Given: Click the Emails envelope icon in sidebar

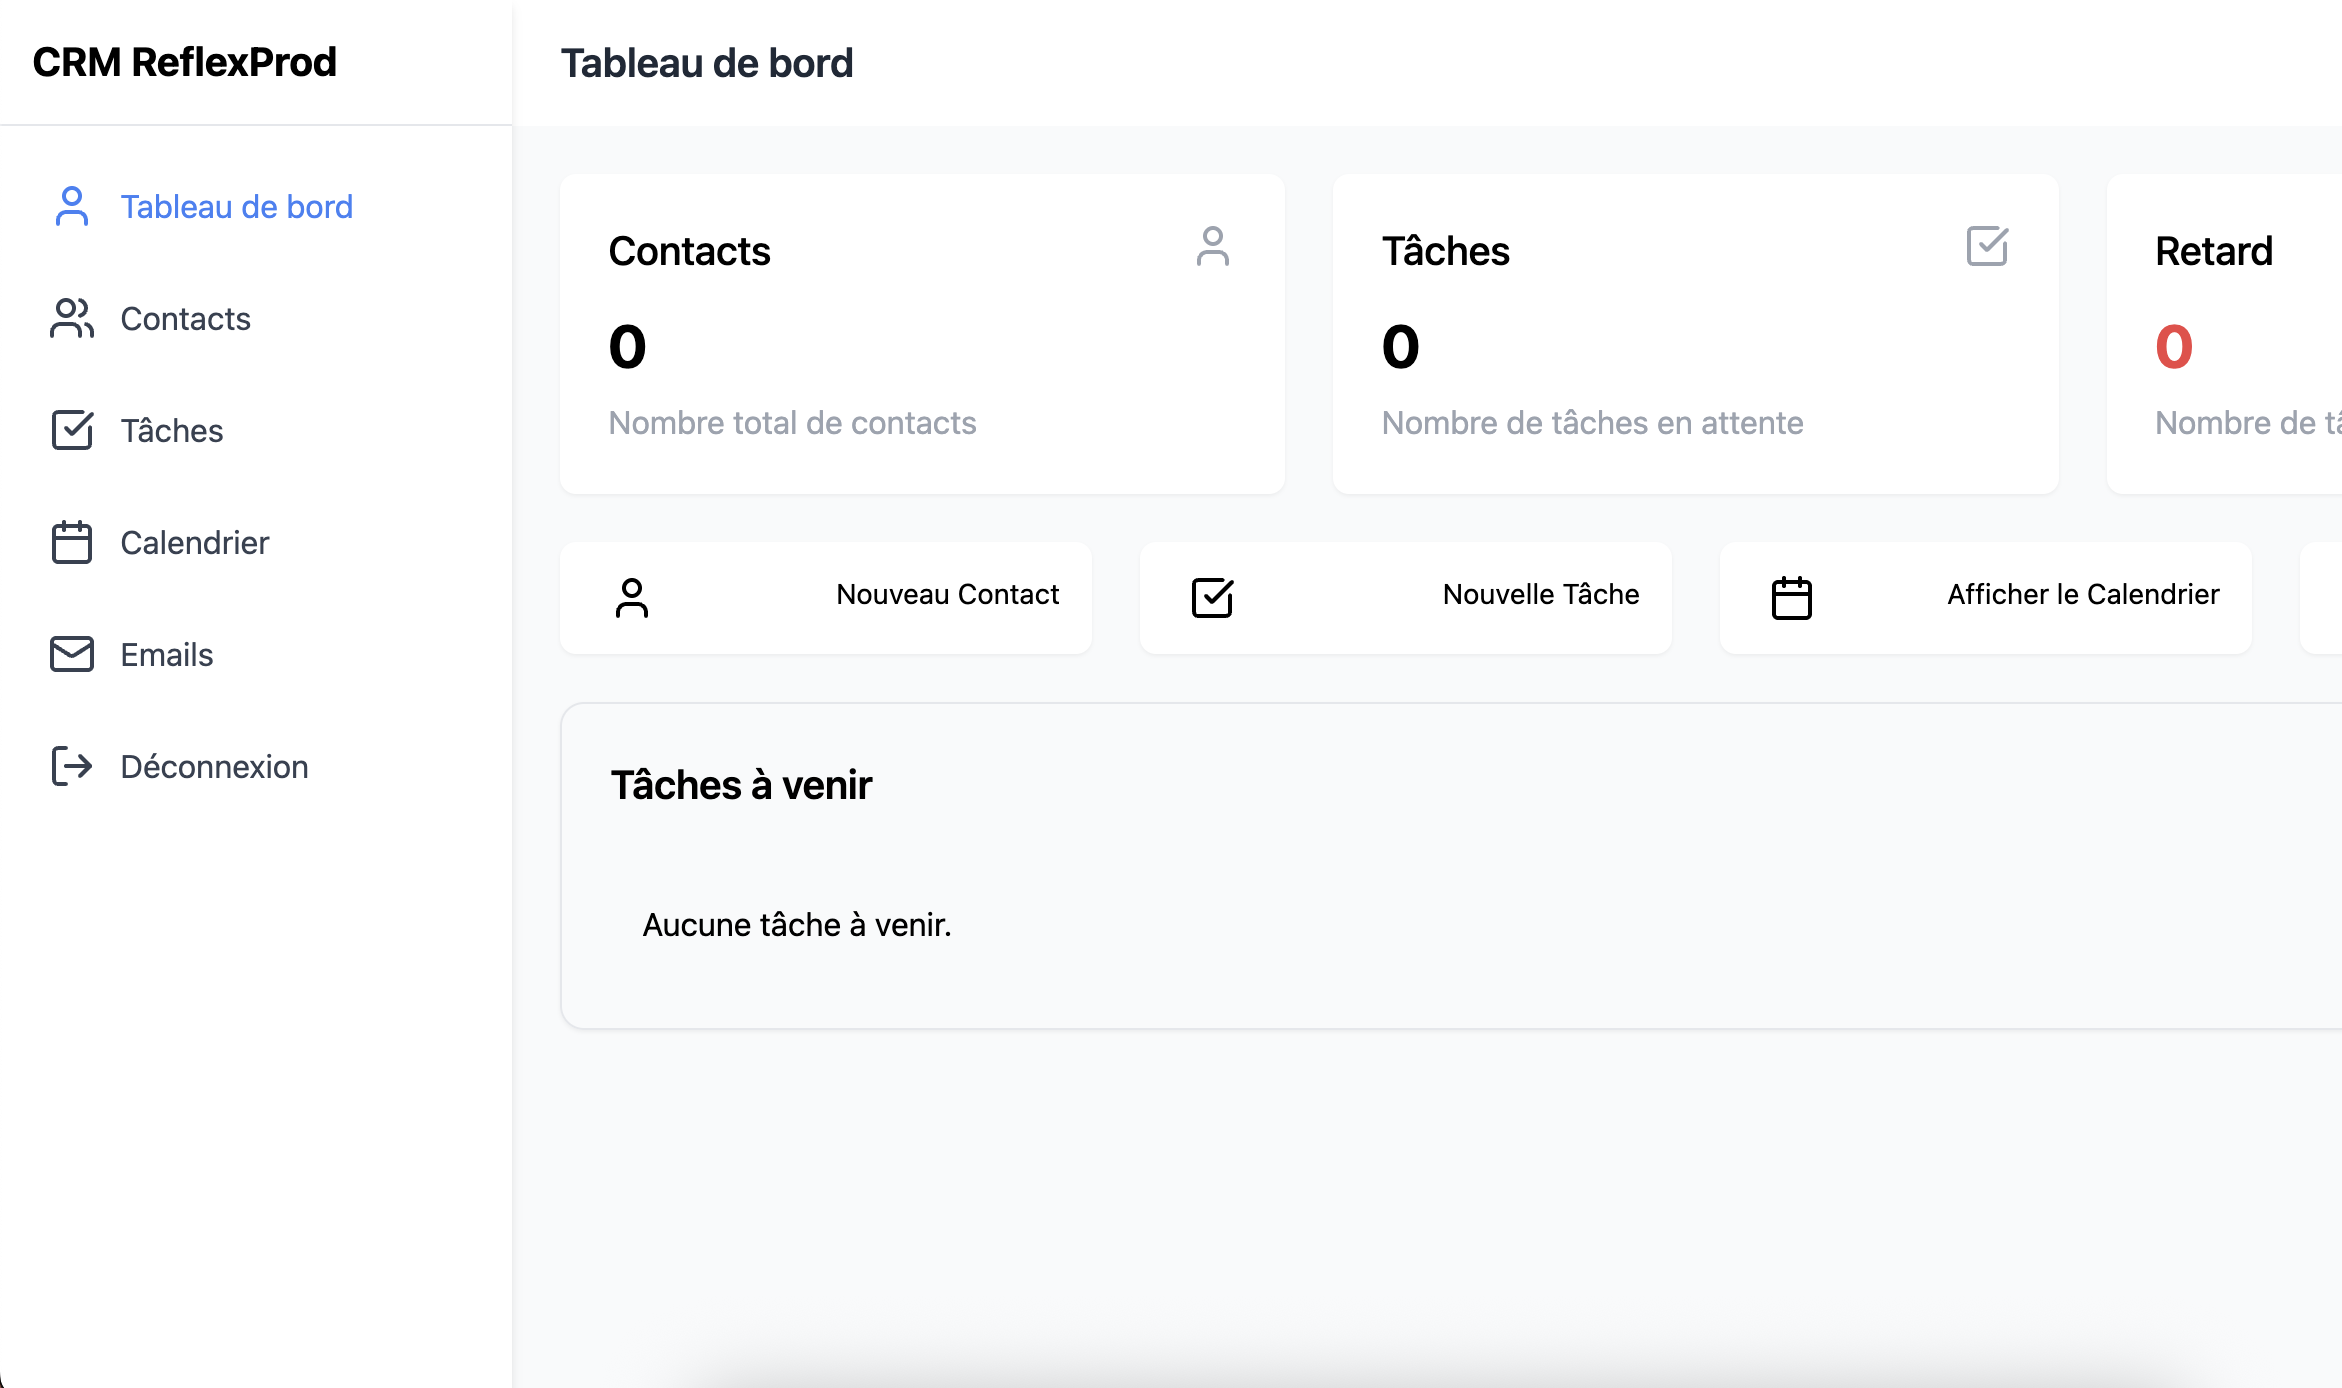Looking at the screenshot, I should [72, 654].
